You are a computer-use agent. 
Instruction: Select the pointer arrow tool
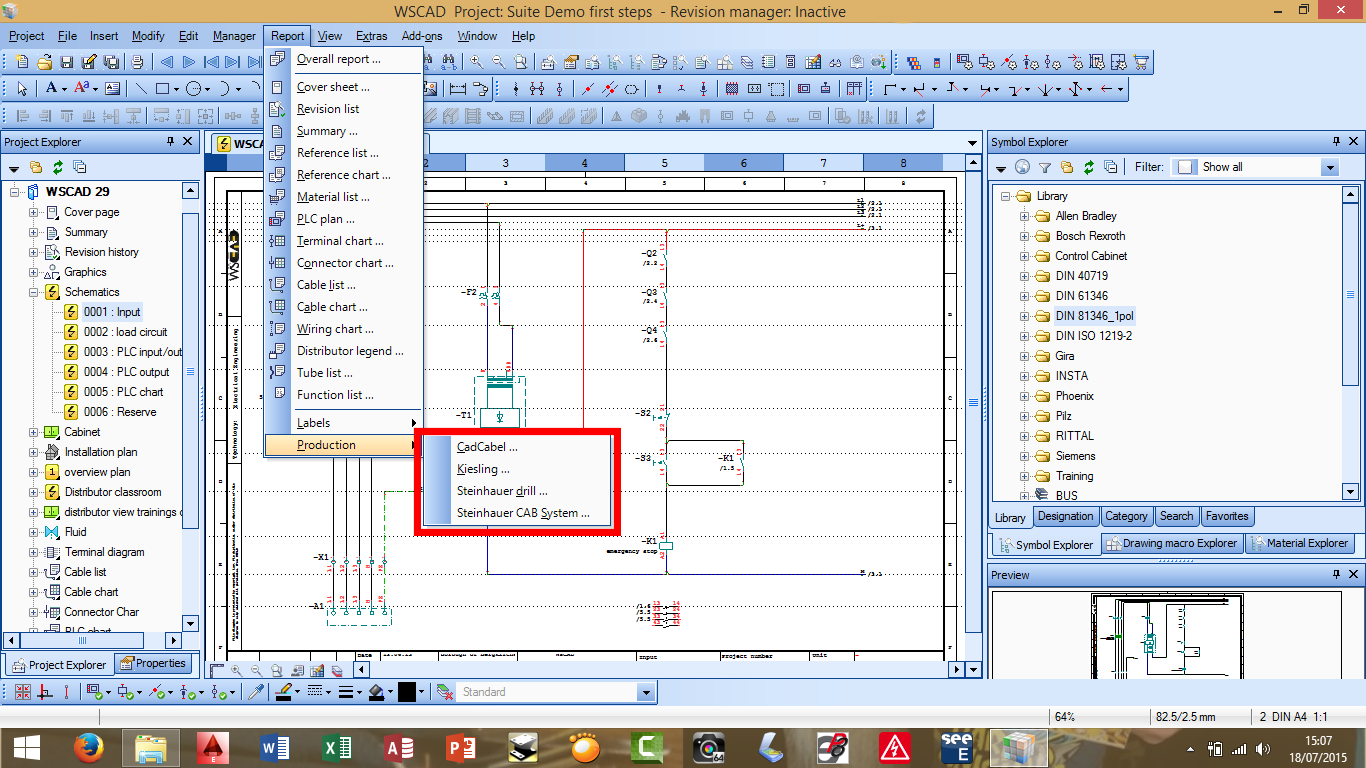click(22, 89)
